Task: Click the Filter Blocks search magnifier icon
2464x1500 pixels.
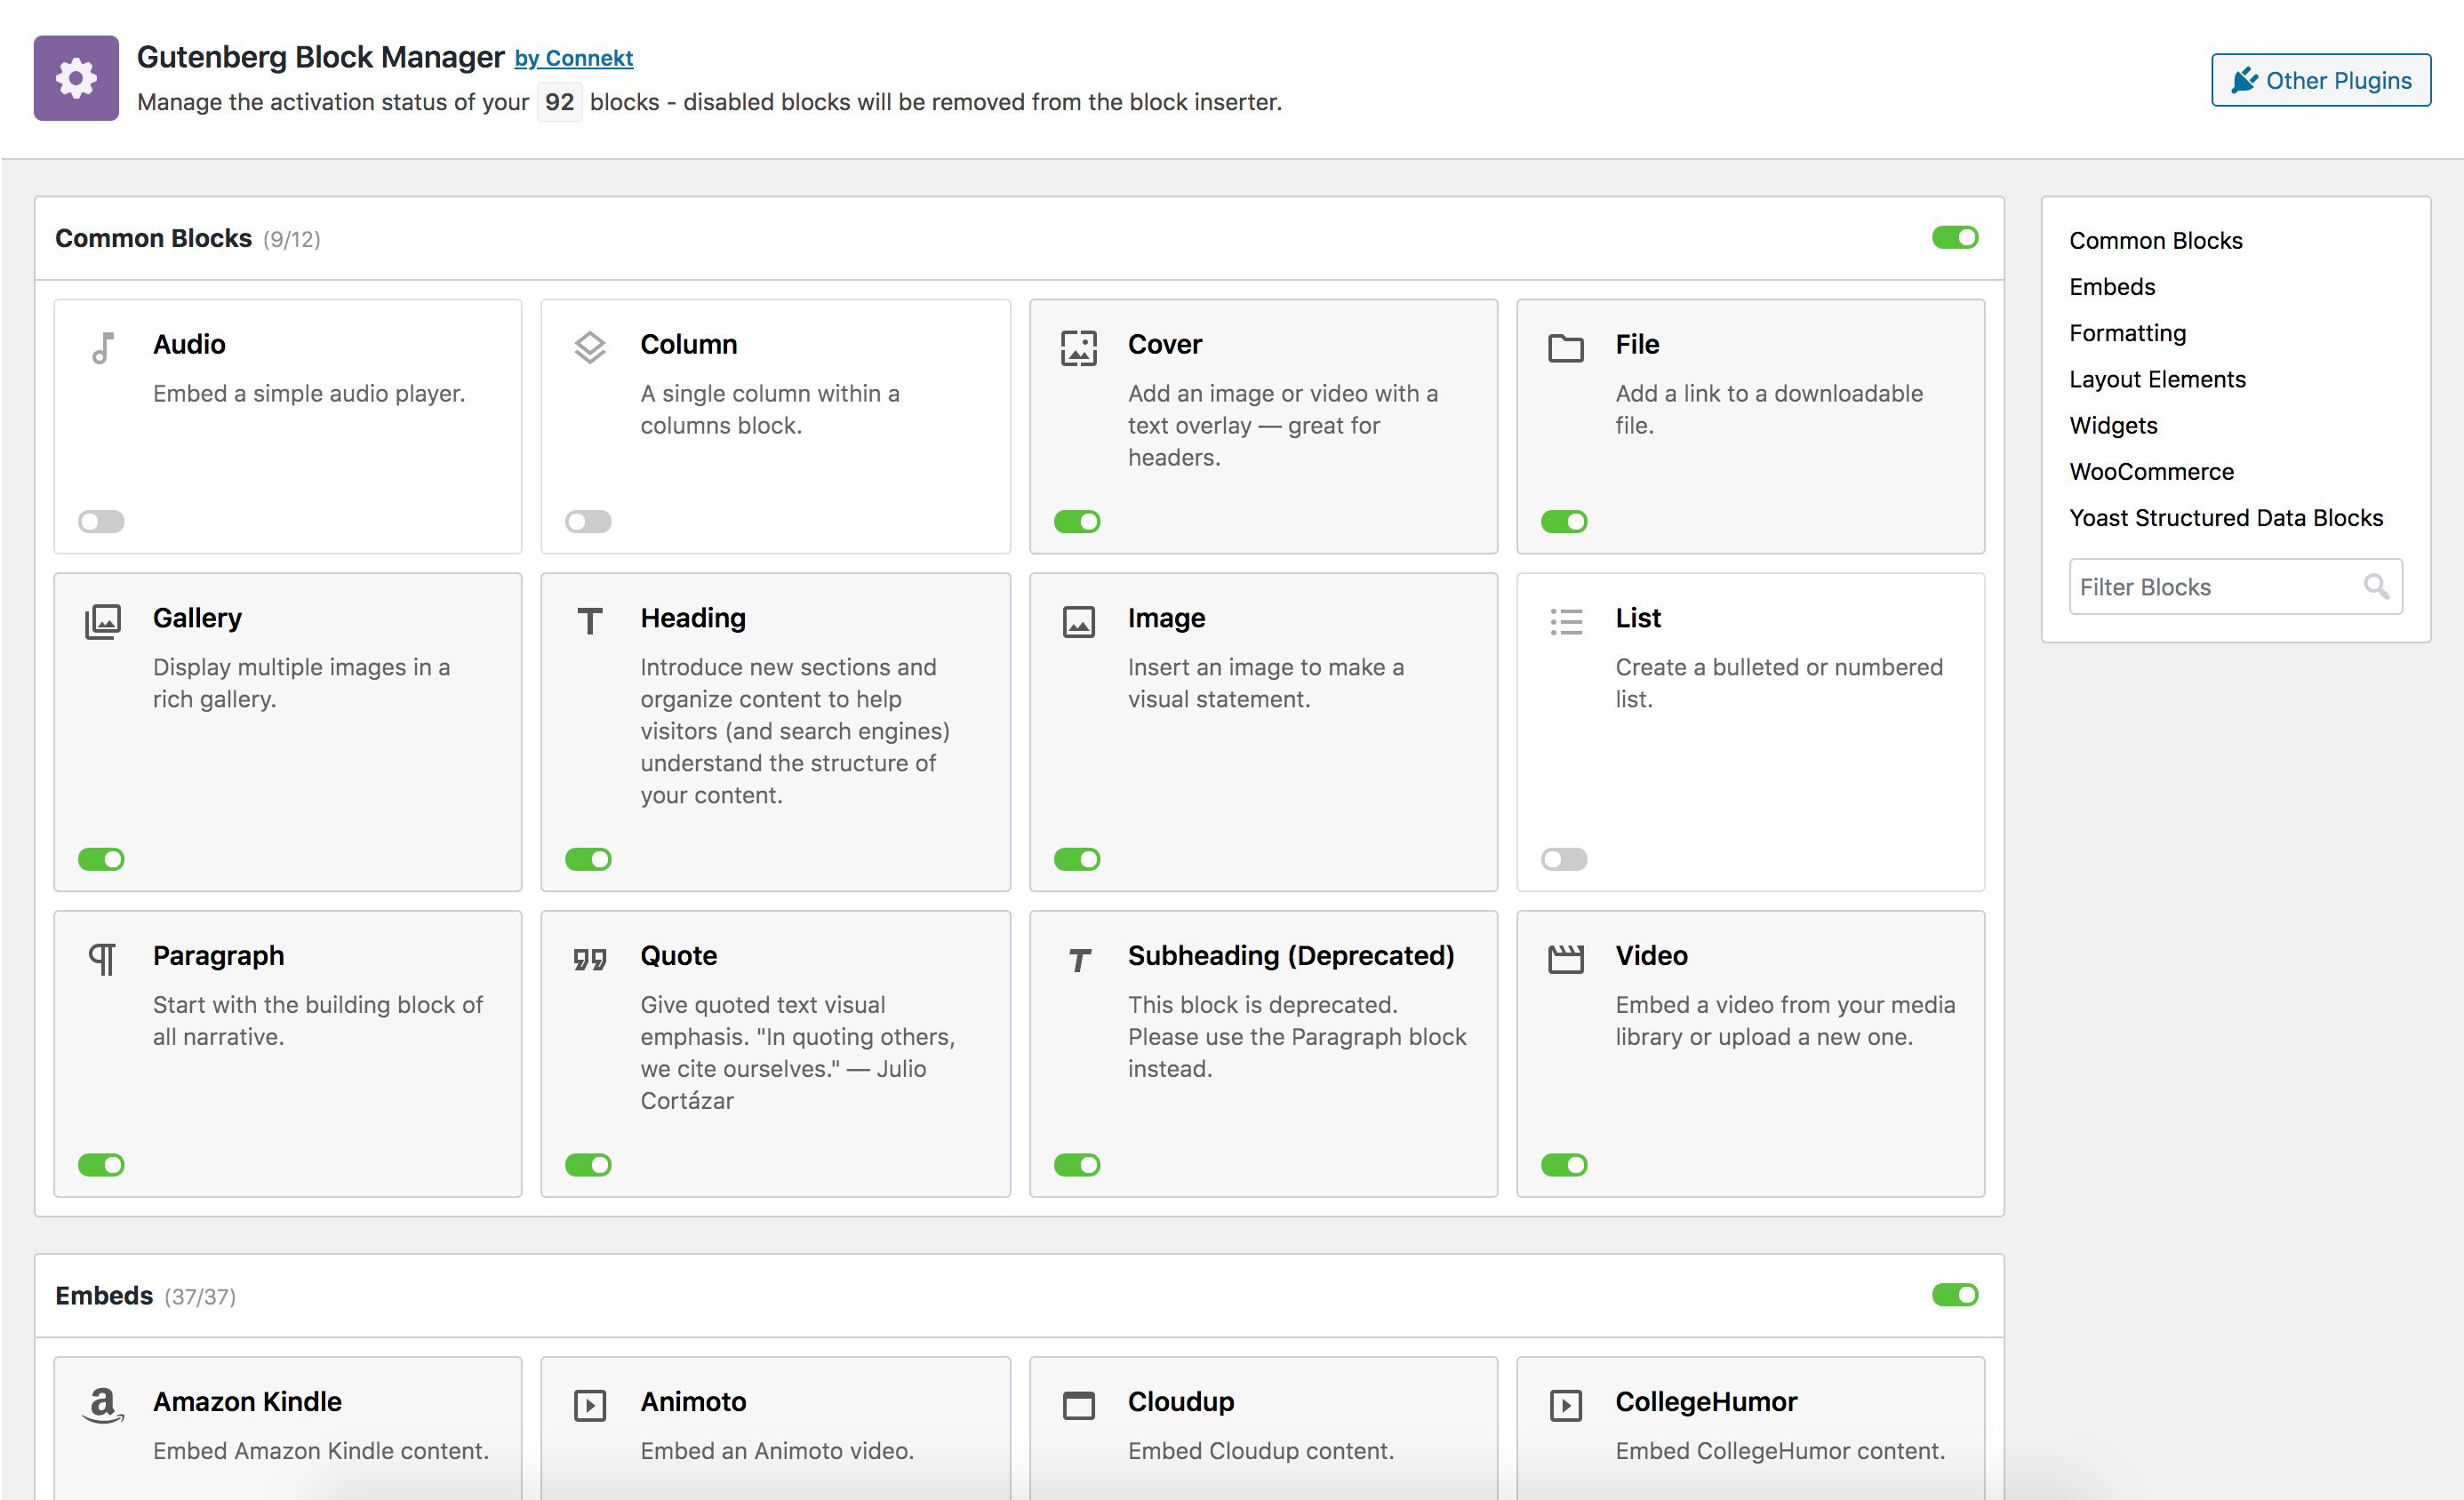Action: click(2376, 587)
